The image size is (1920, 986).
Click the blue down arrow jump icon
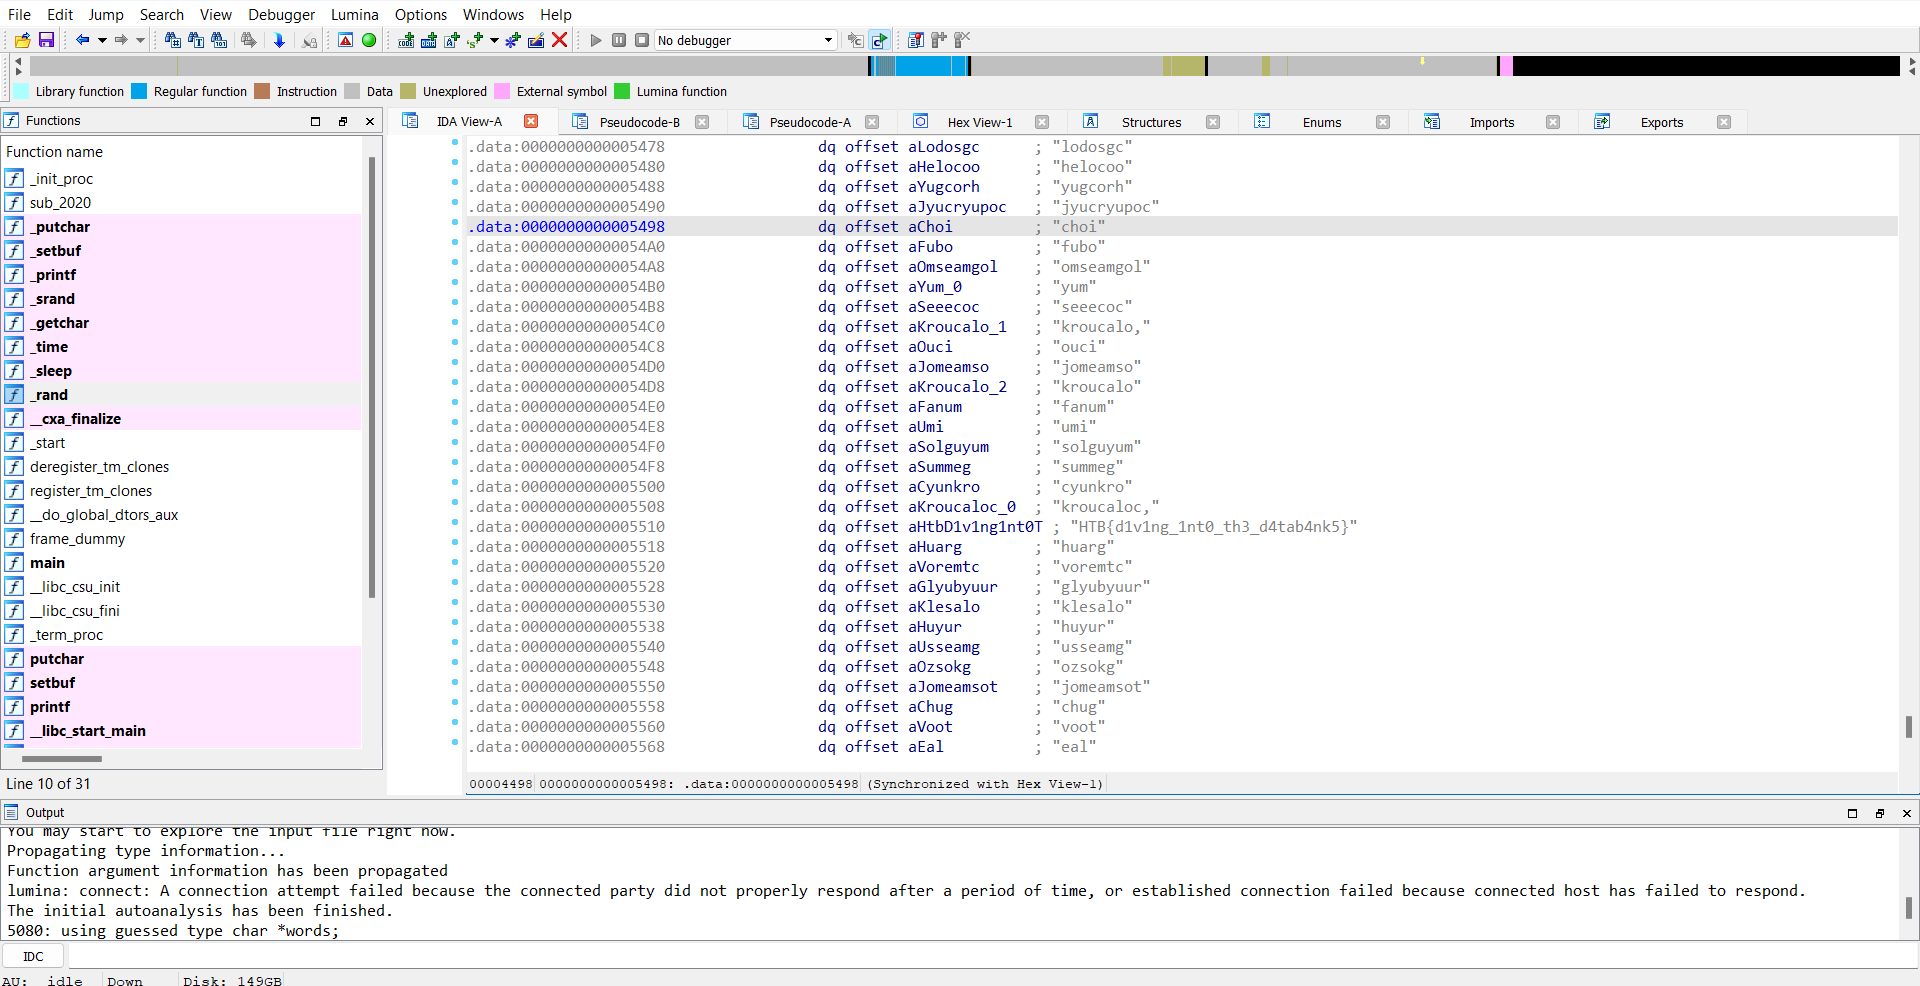click(x=279, y=40)
